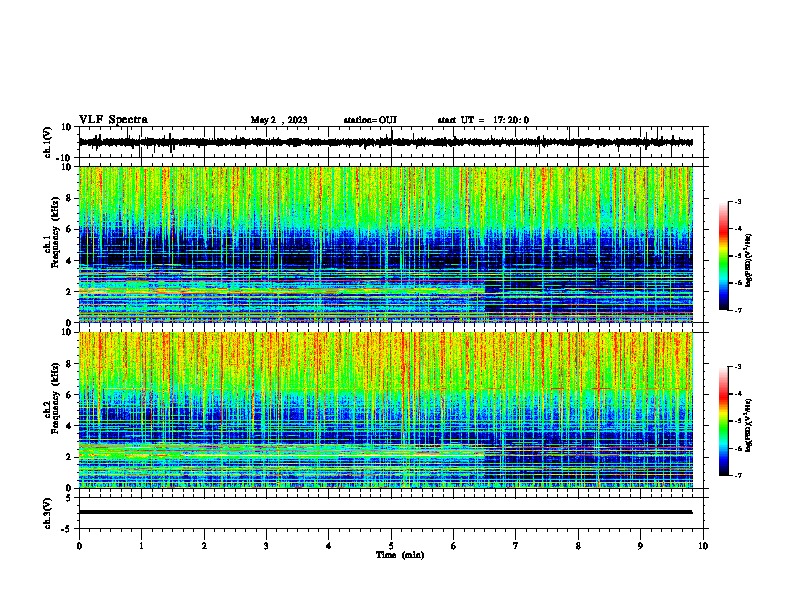Select the date text 'May 2 , 2023'

pos(279,120)
